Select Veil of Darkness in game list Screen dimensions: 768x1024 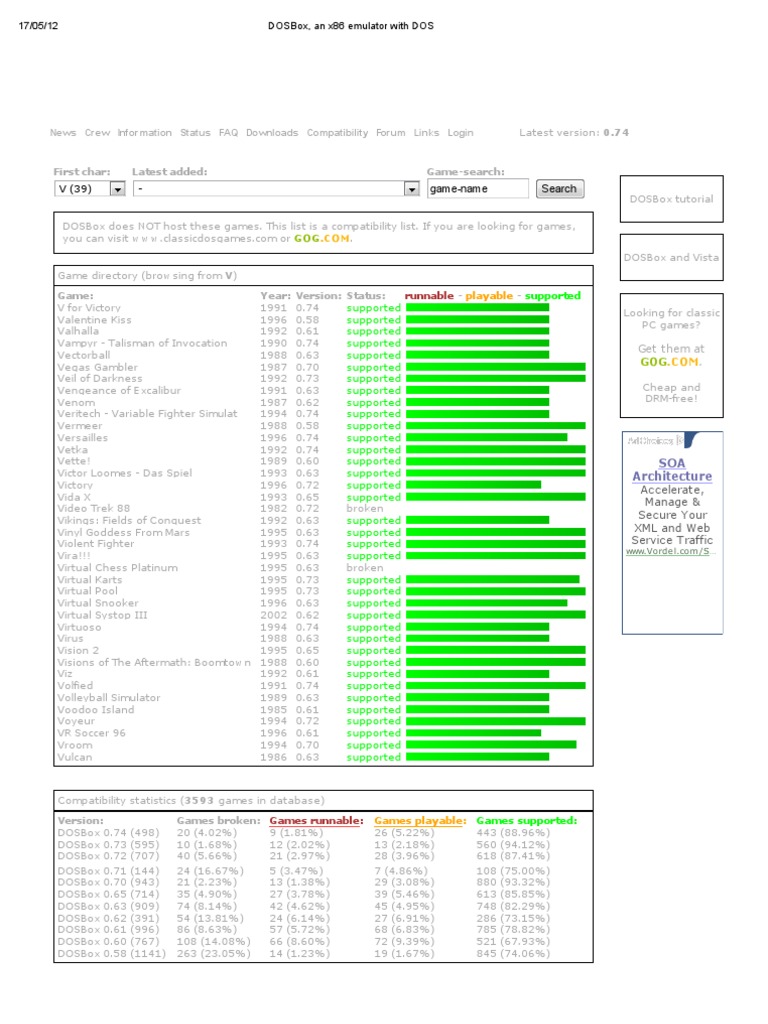pos(100,379)
